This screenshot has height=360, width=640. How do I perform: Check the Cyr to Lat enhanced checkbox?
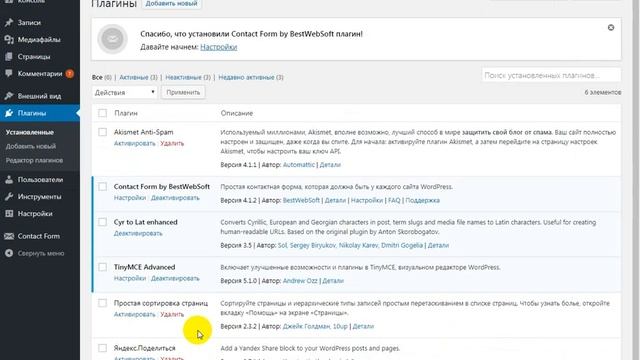(102, 222)
